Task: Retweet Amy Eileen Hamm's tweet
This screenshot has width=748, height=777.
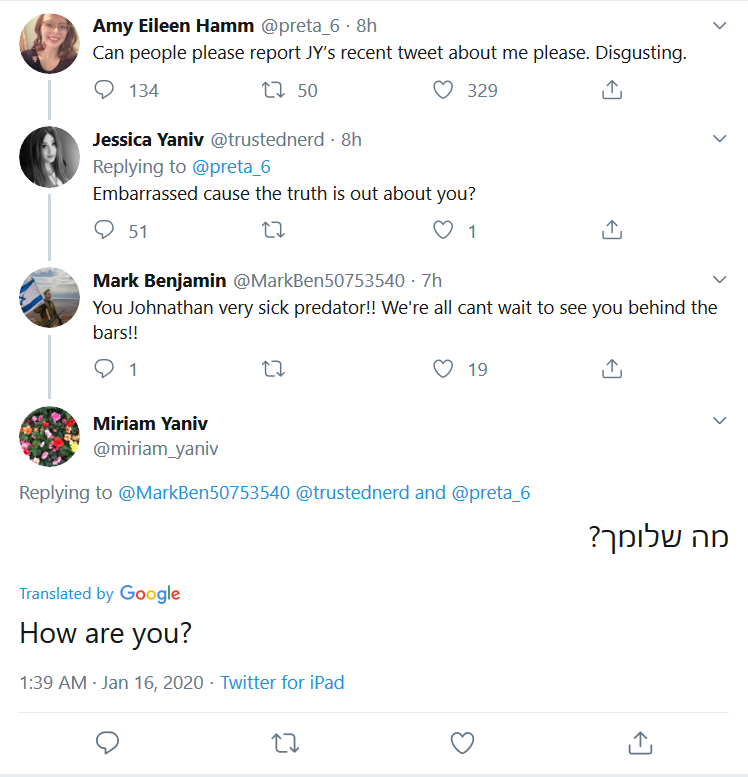Action: click(273, 90)
